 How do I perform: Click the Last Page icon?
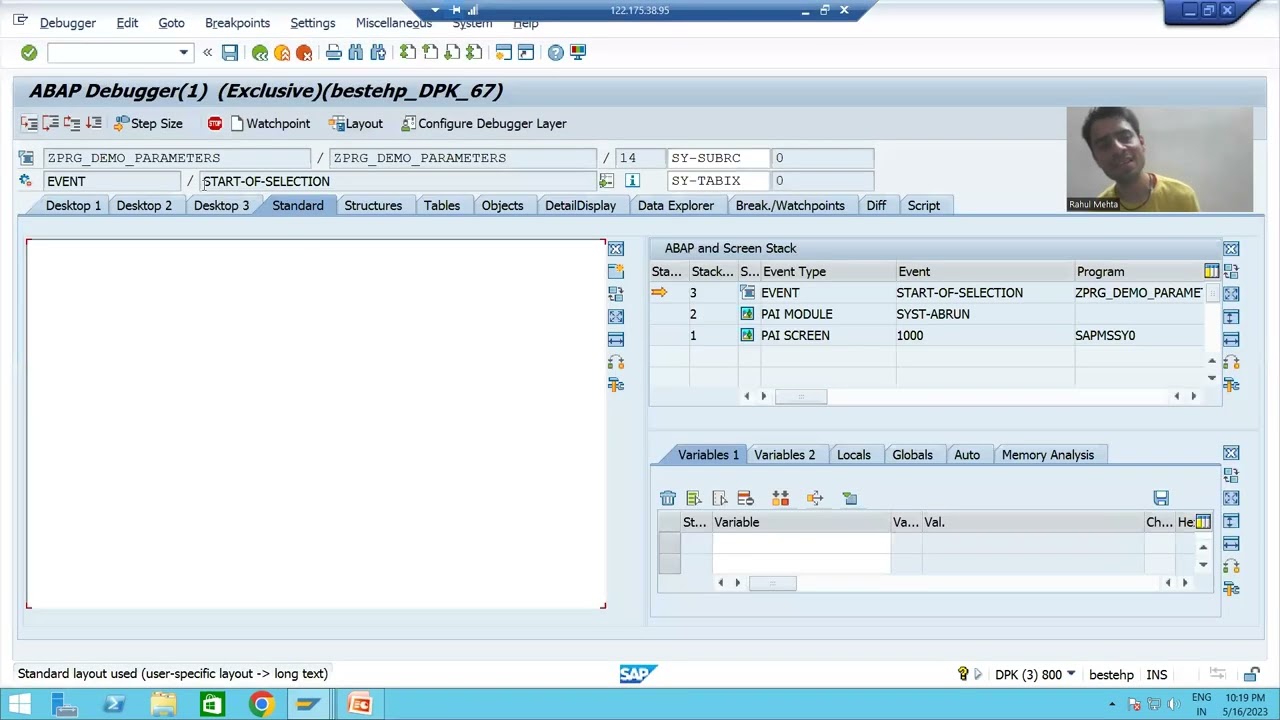coord(474,52)
